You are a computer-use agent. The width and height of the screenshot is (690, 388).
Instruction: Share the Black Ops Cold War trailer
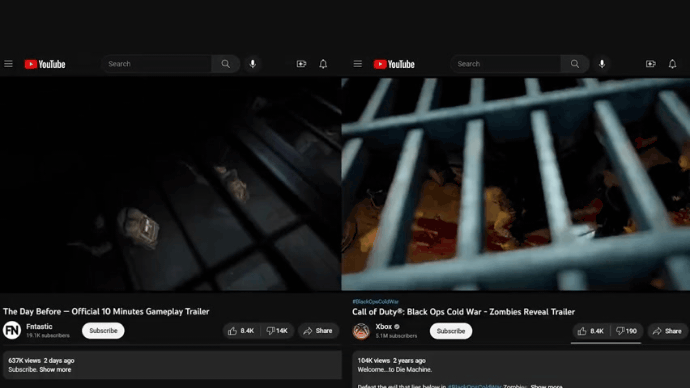tap(668, 331)
